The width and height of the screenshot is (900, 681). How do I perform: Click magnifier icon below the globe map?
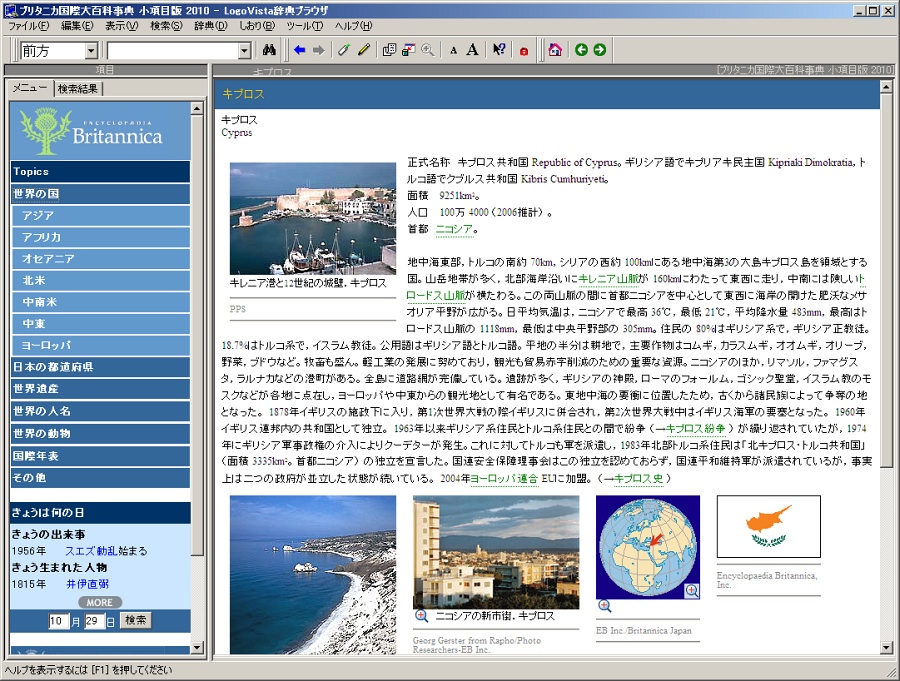[604, 606]
